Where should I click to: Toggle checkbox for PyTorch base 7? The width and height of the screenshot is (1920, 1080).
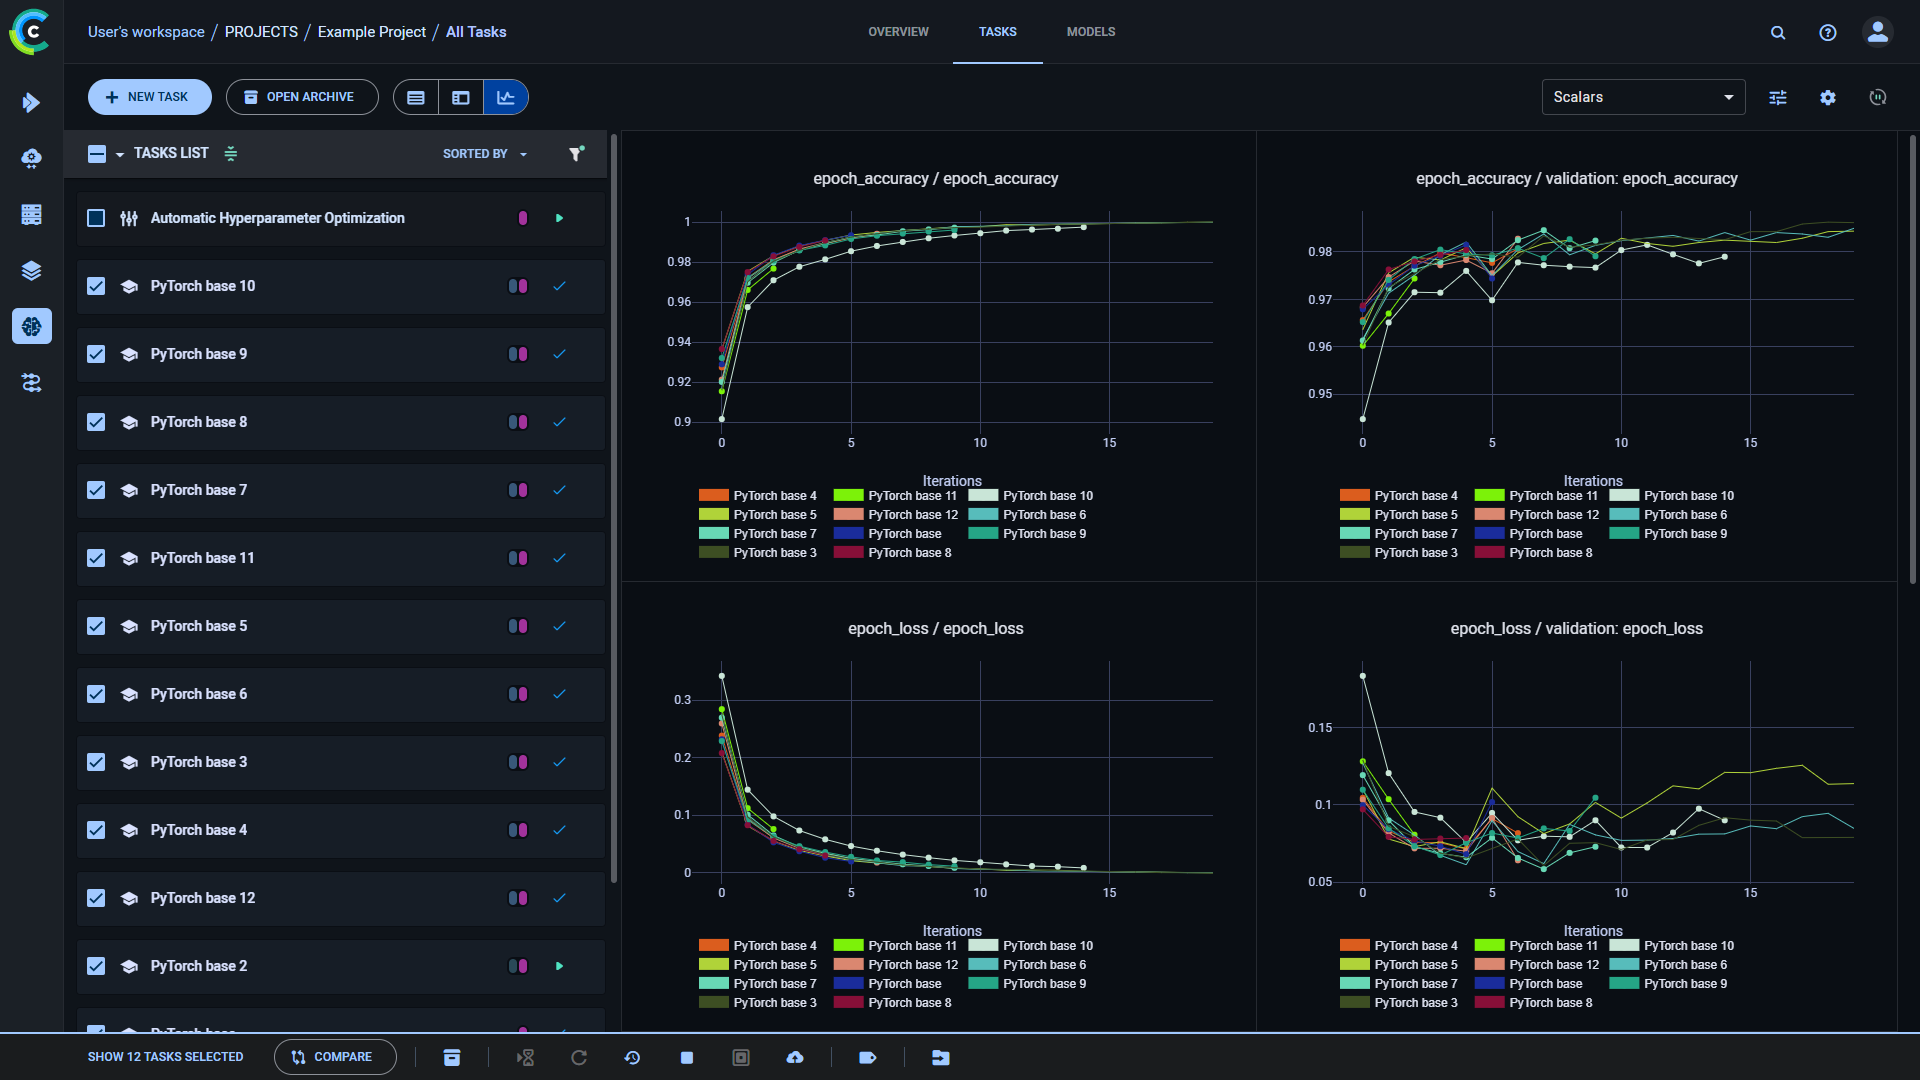click(98, 489)
